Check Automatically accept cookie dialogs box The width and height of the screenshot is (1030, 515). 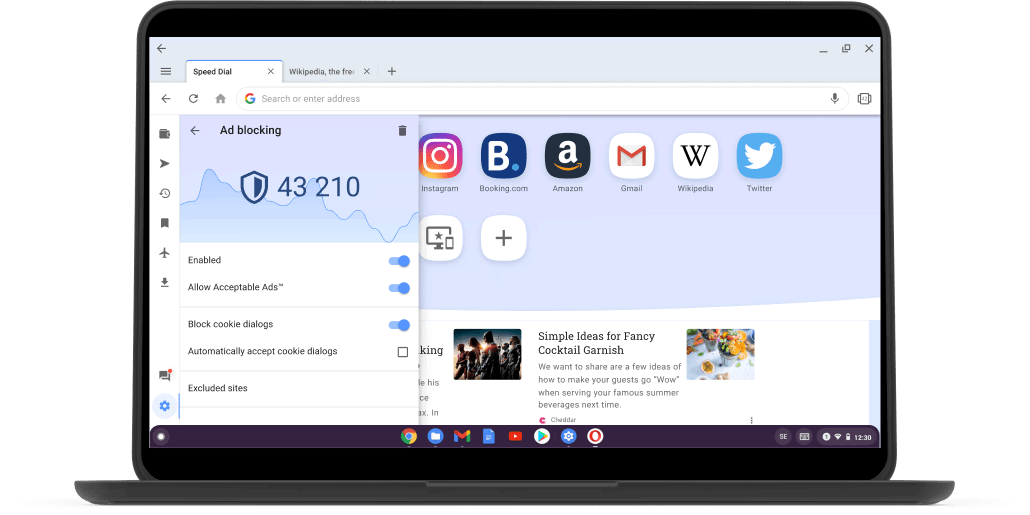click(403, 352)
